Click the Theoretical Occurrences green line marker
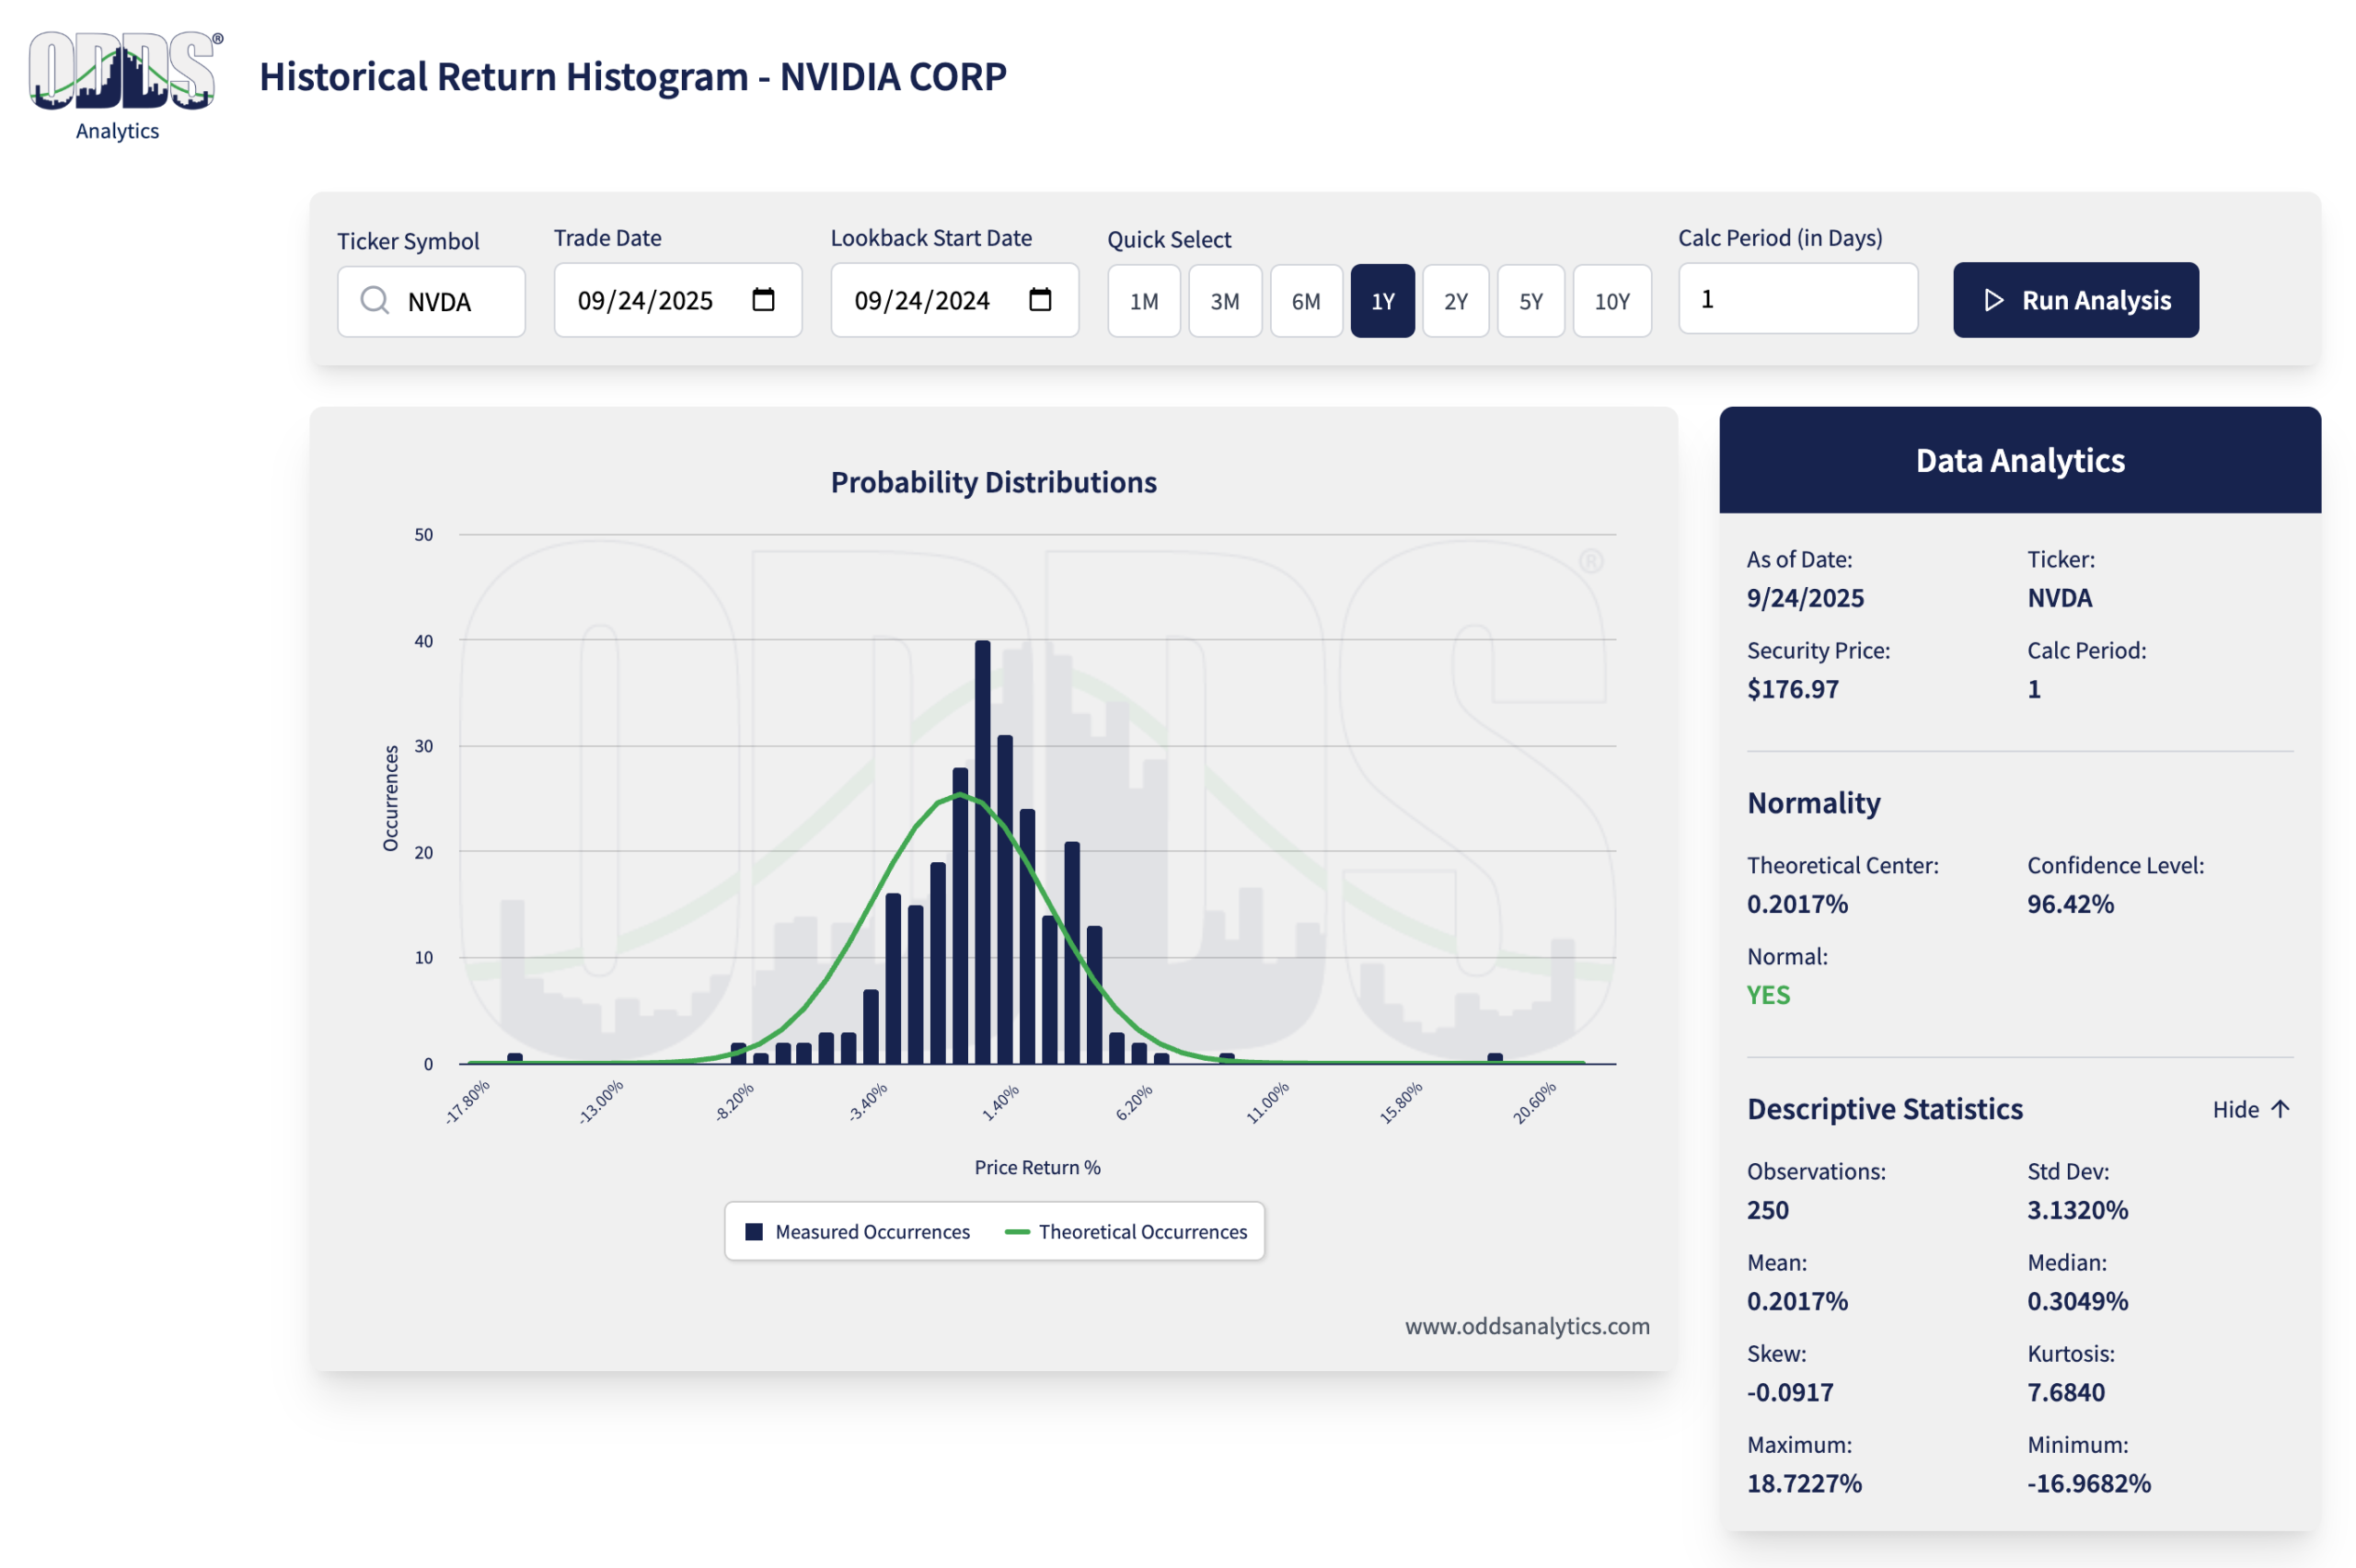The width and height of the screenshot is (2356, 1568). coord(1017,1232)
